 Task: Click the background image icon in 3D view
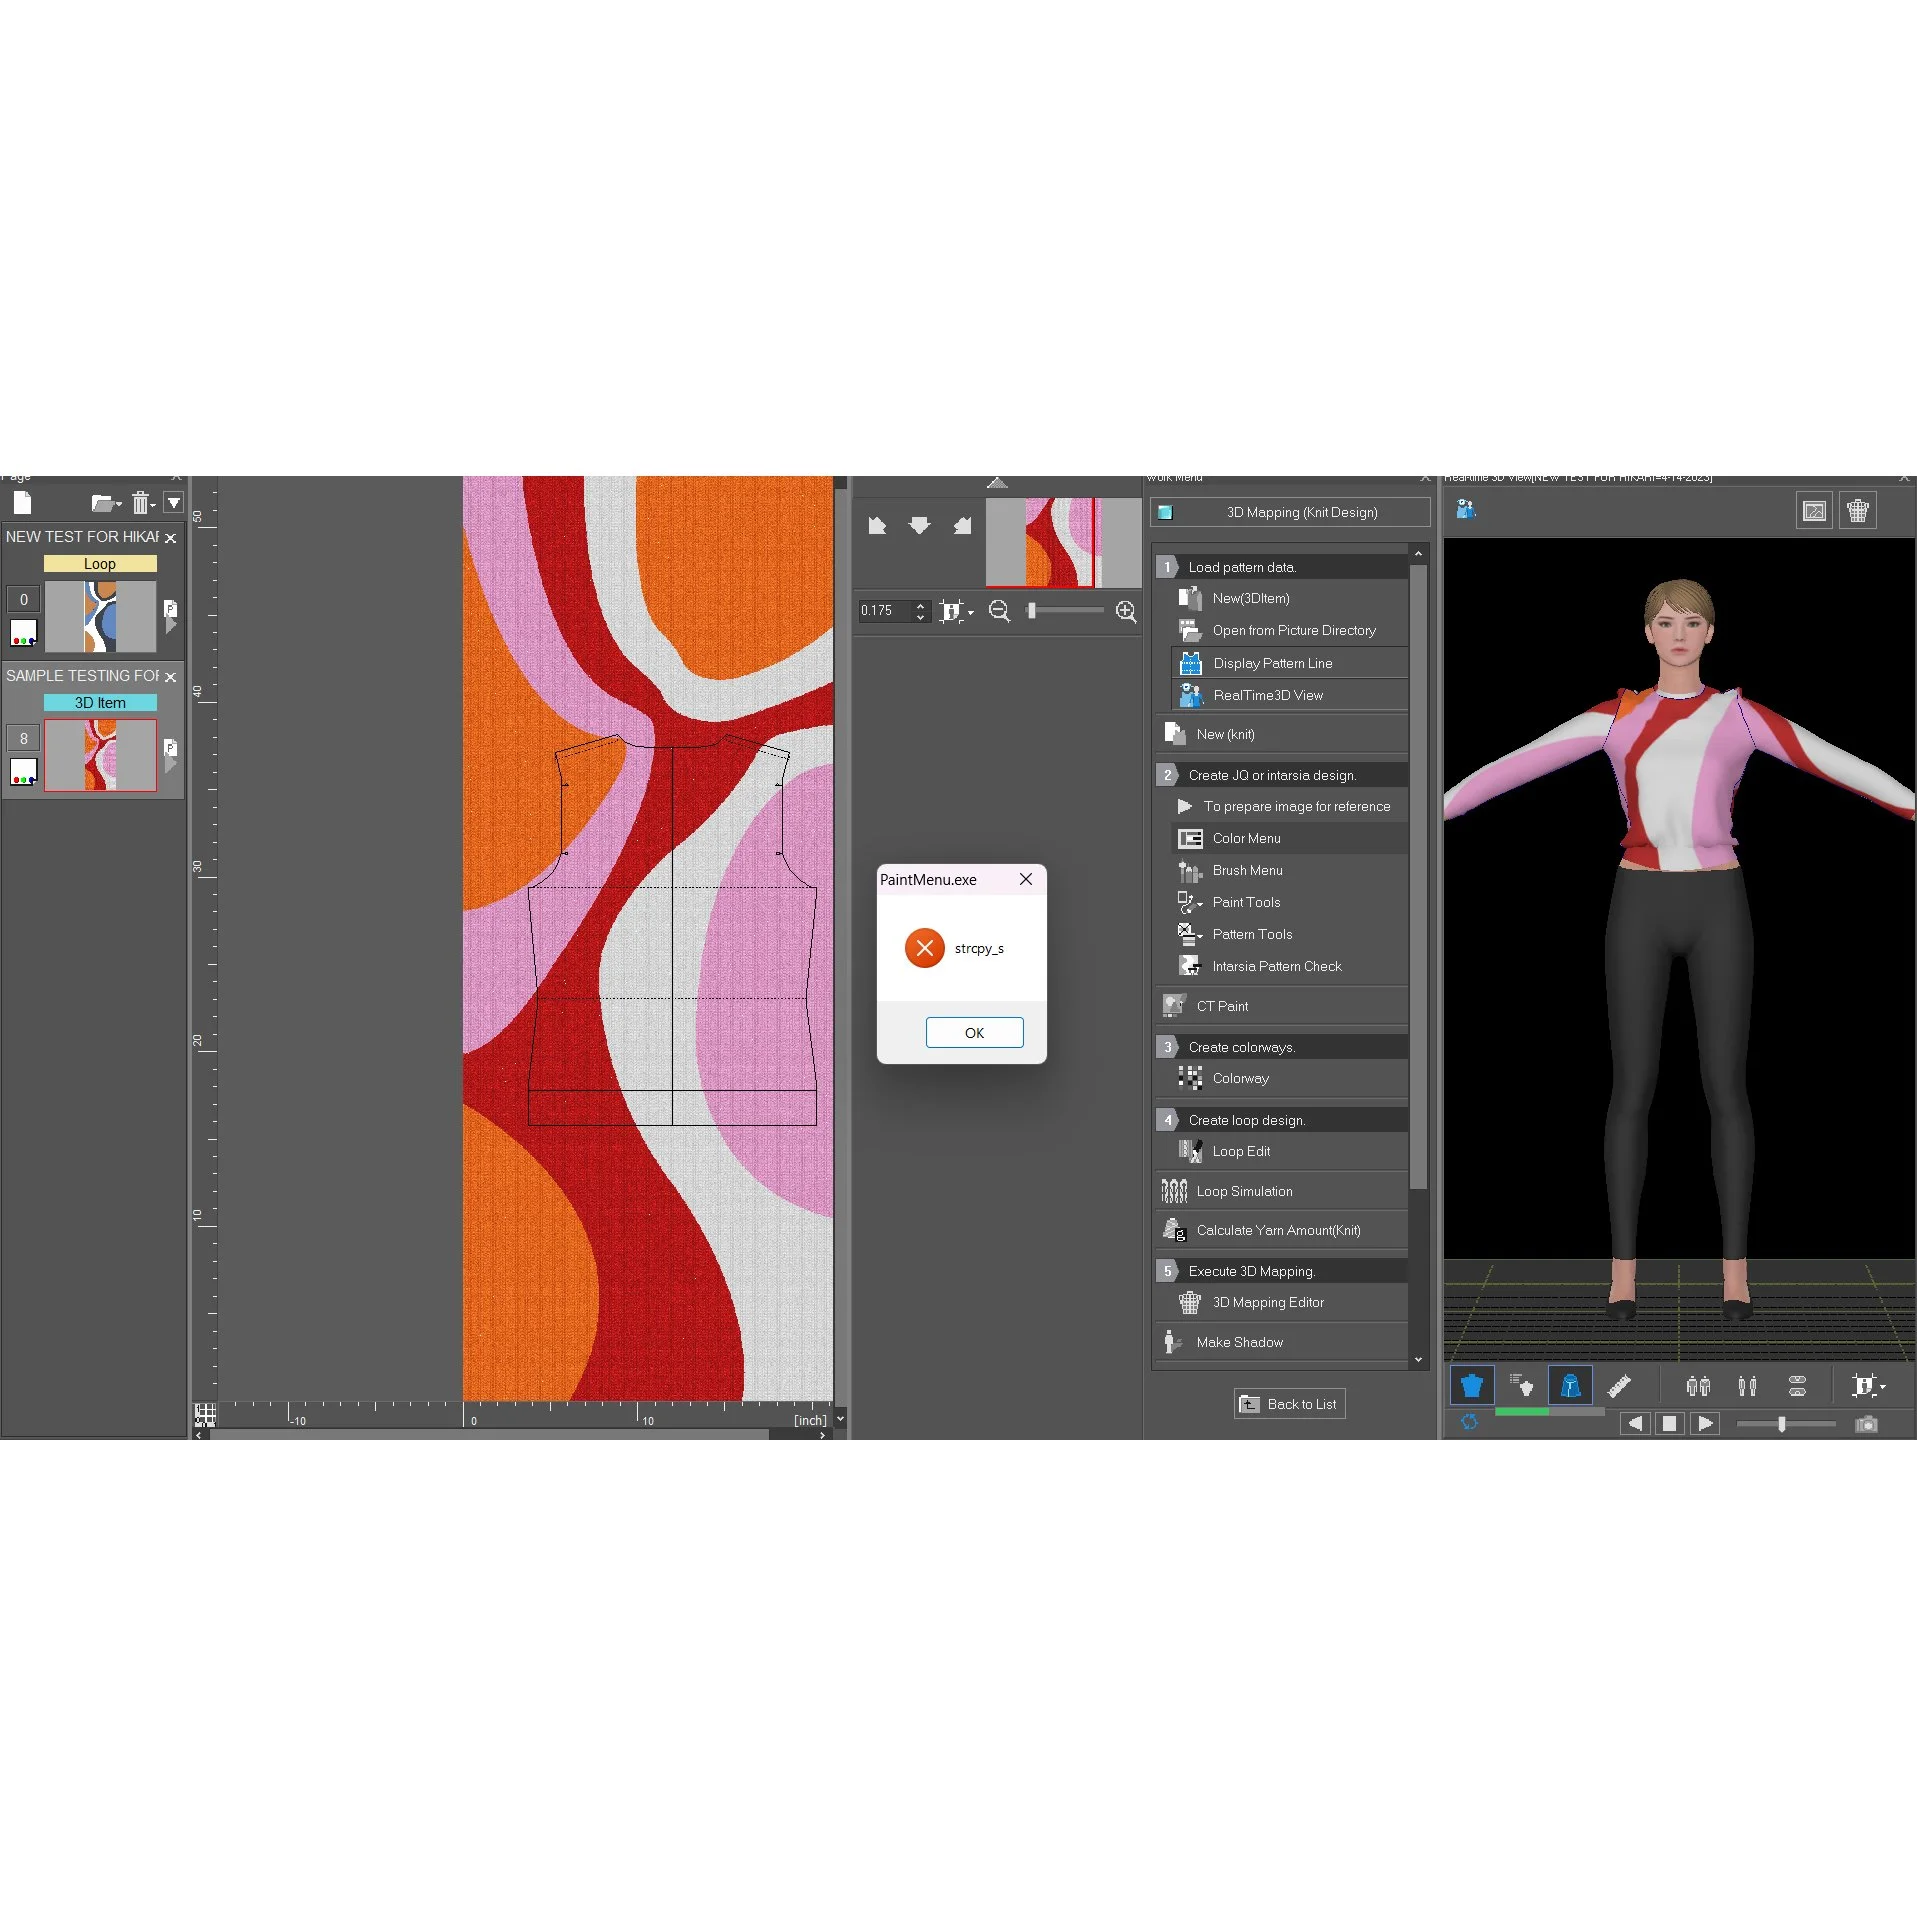click(1814, 511)
